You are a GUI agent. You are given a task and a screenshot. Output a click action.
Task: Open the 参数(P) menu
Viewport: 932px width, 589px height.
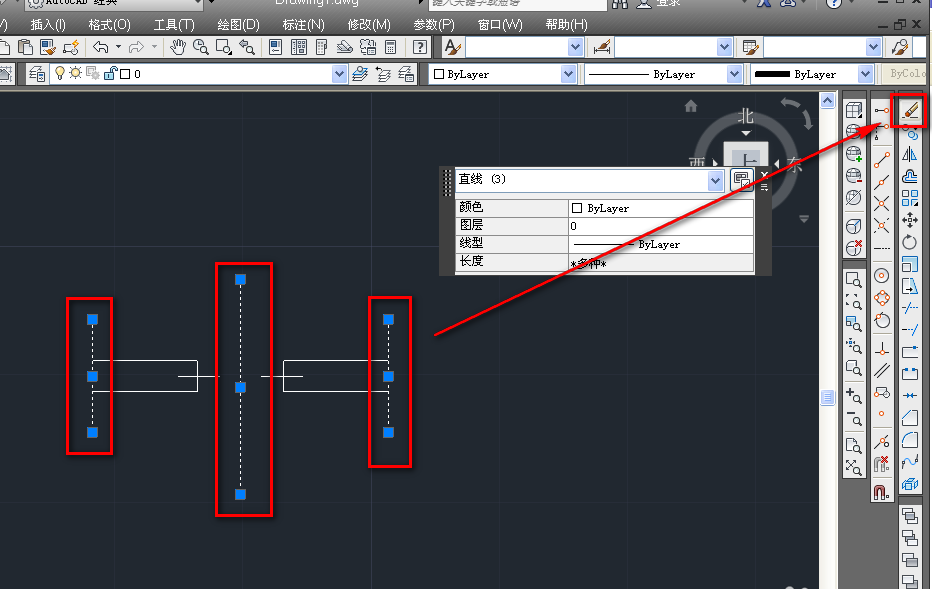click(x=434, y=24)
